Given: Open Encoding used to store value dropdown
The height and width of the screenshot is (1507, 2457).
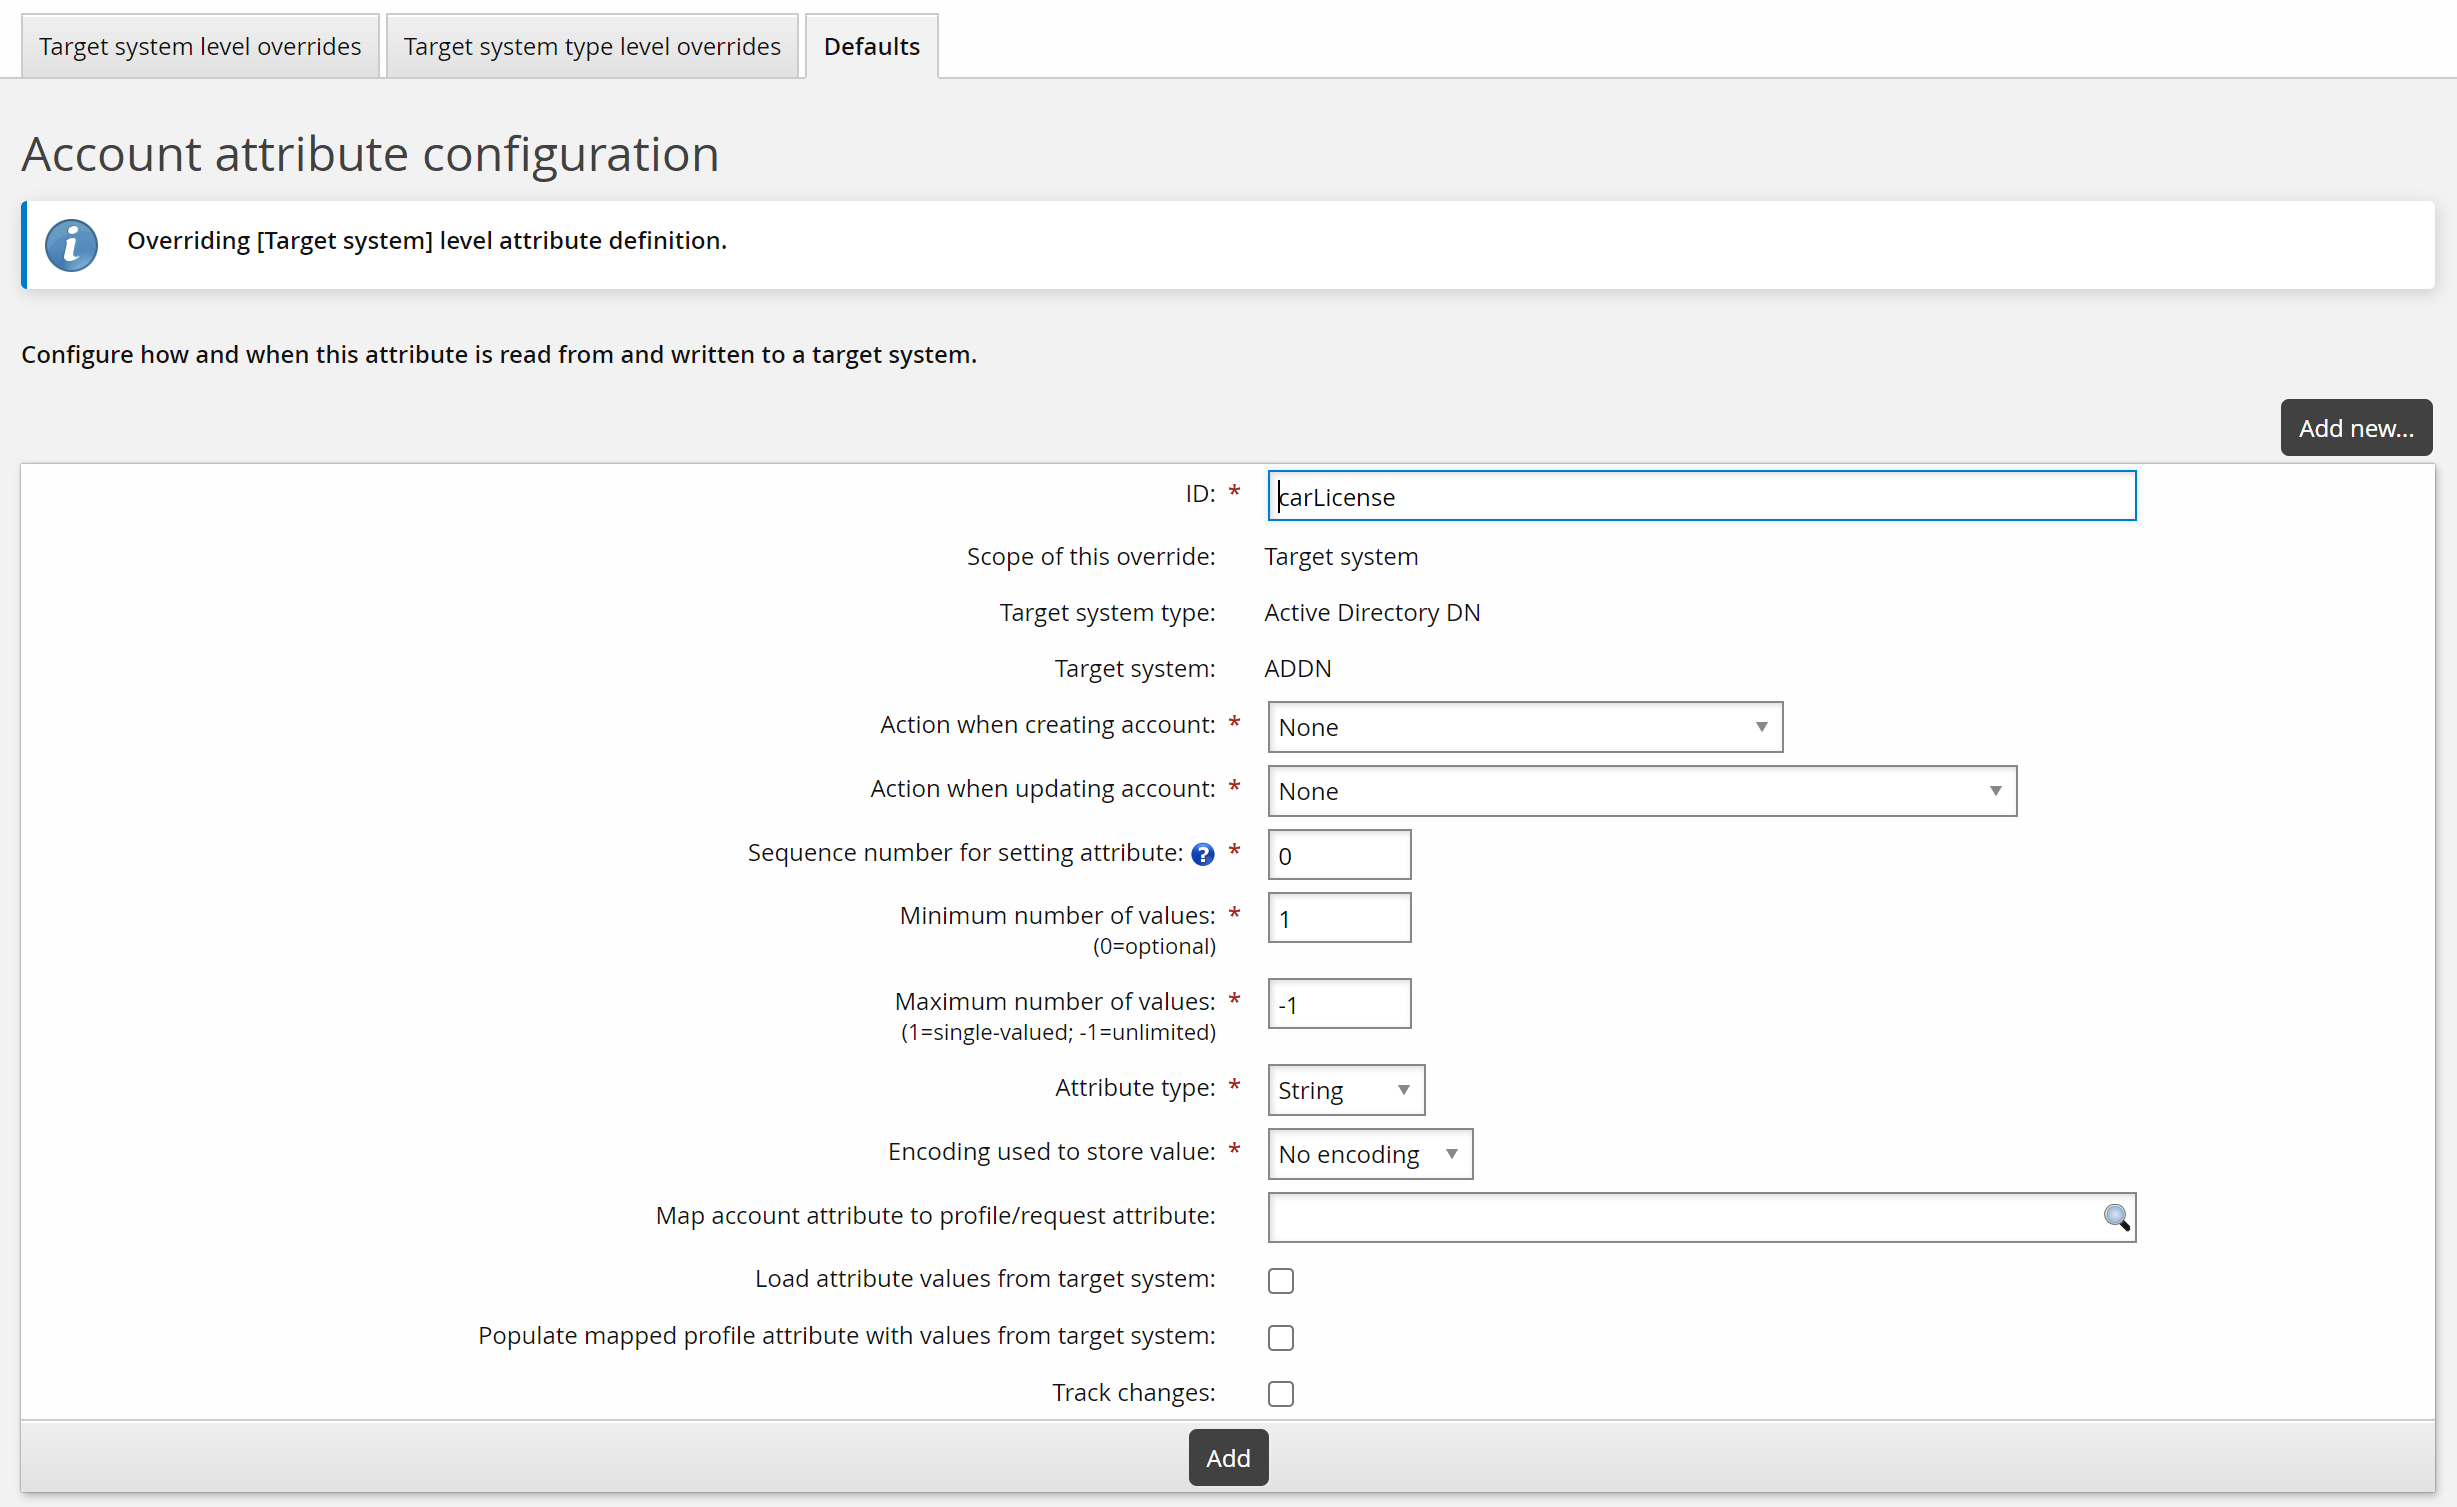Looking at the screenshot, I should point(1369,1154).
